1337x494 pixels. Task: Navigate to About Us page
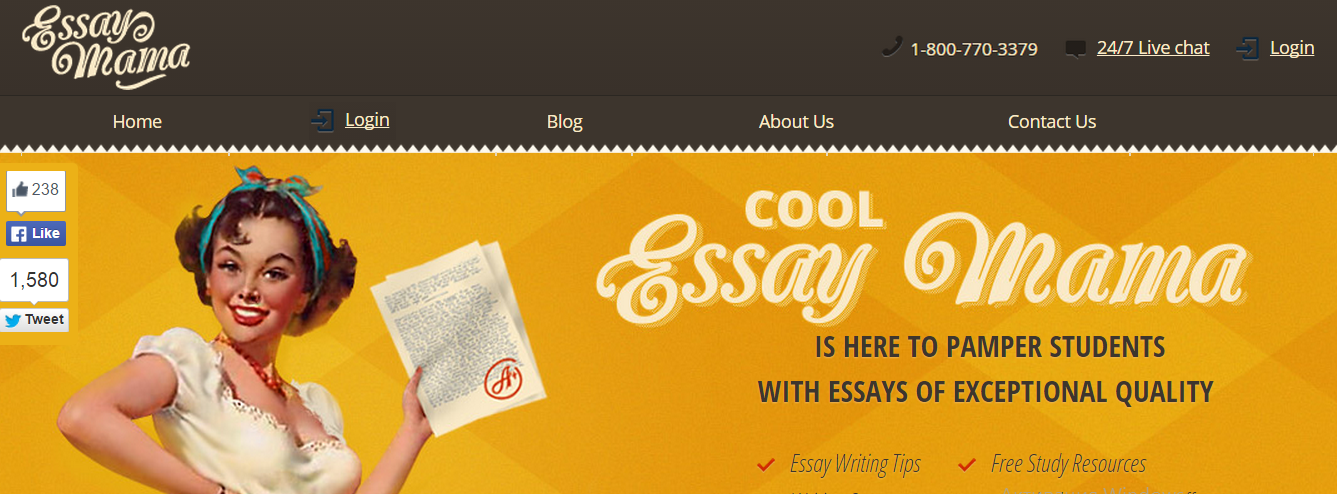pyautogui.click(x=796, y=122)
